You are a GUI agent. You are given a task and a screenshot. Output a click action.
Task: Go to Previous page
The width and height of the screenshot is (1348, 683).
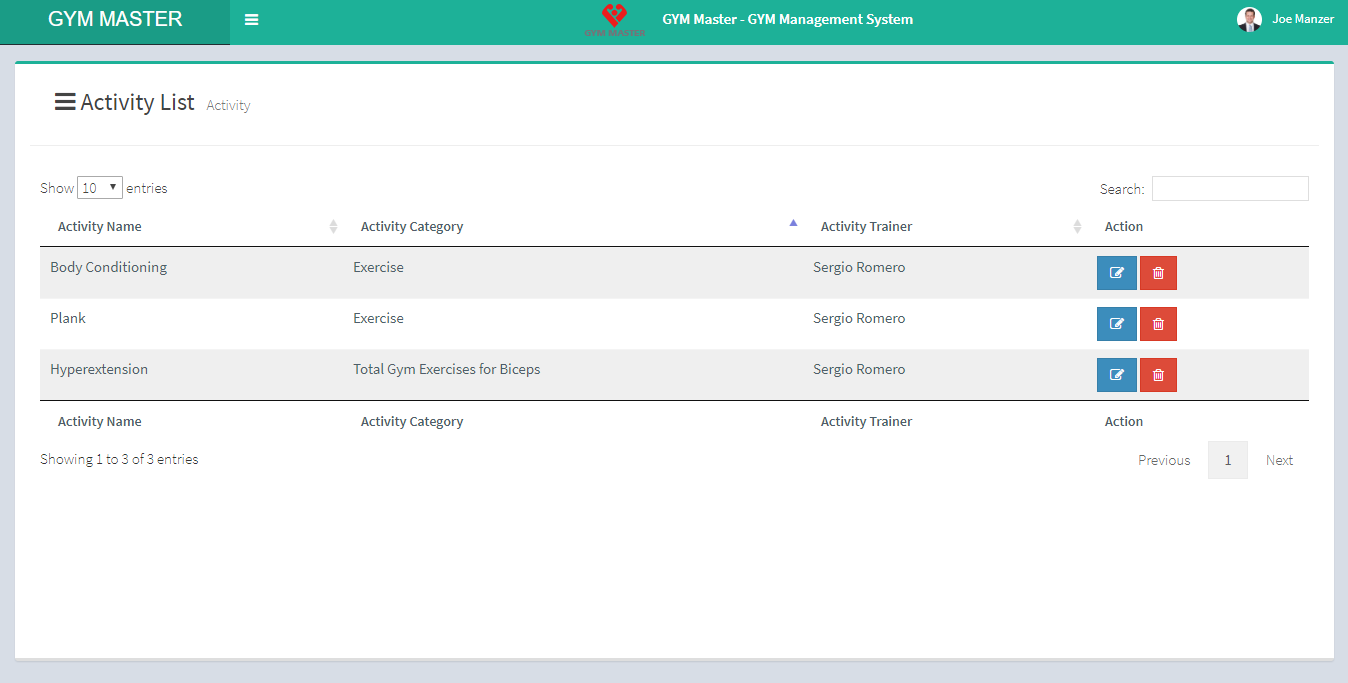[1164, 460]
